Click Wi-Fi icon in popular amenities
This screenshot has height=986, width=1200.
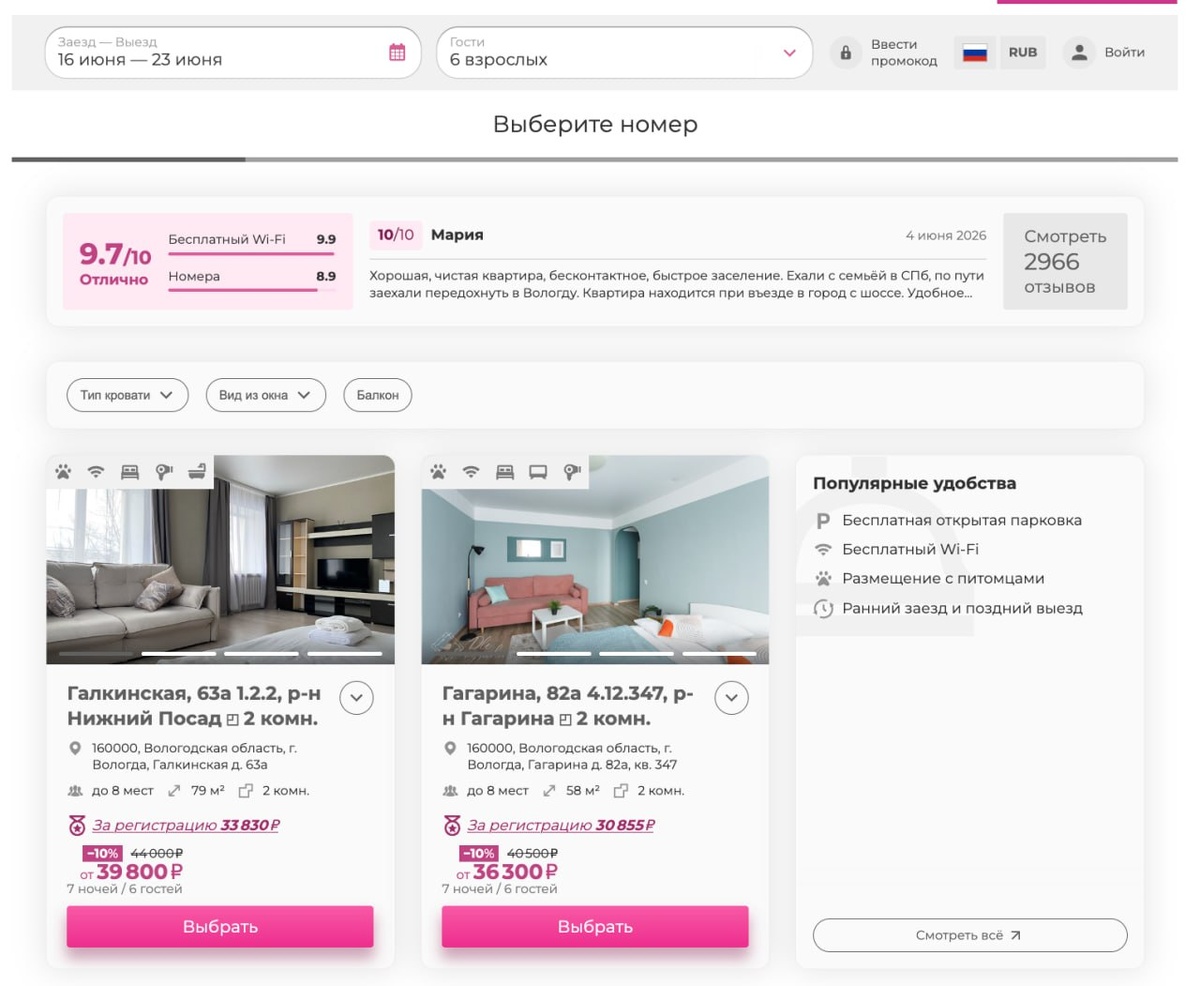click(x=823, y=550)
